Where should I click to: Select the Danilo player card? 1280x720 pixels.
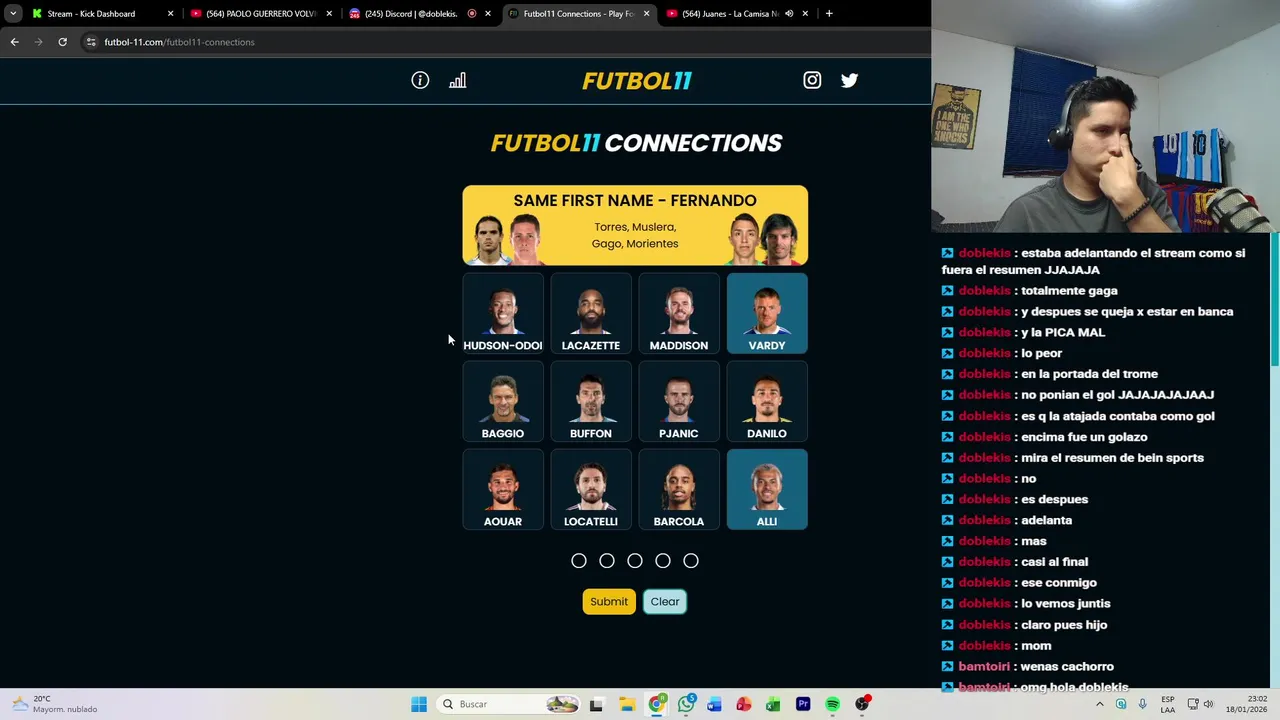tap(767, 402)
